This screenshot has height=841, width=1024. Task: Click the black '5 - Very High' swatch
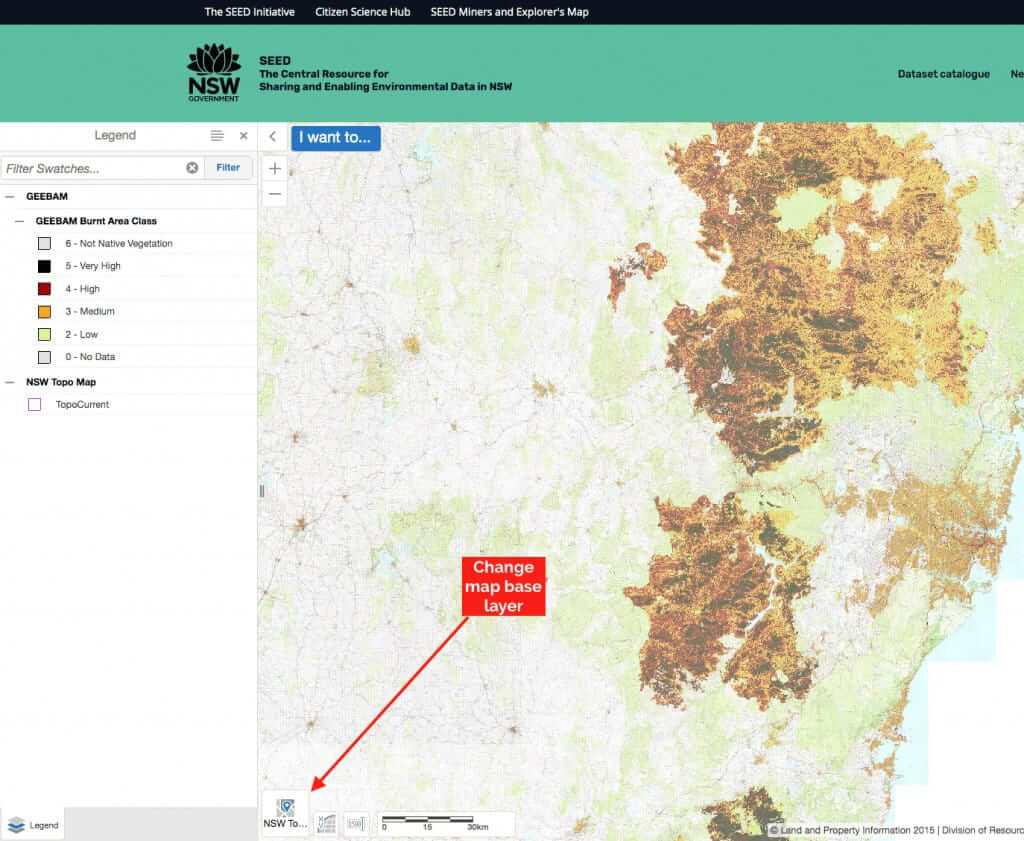[44, 266]
